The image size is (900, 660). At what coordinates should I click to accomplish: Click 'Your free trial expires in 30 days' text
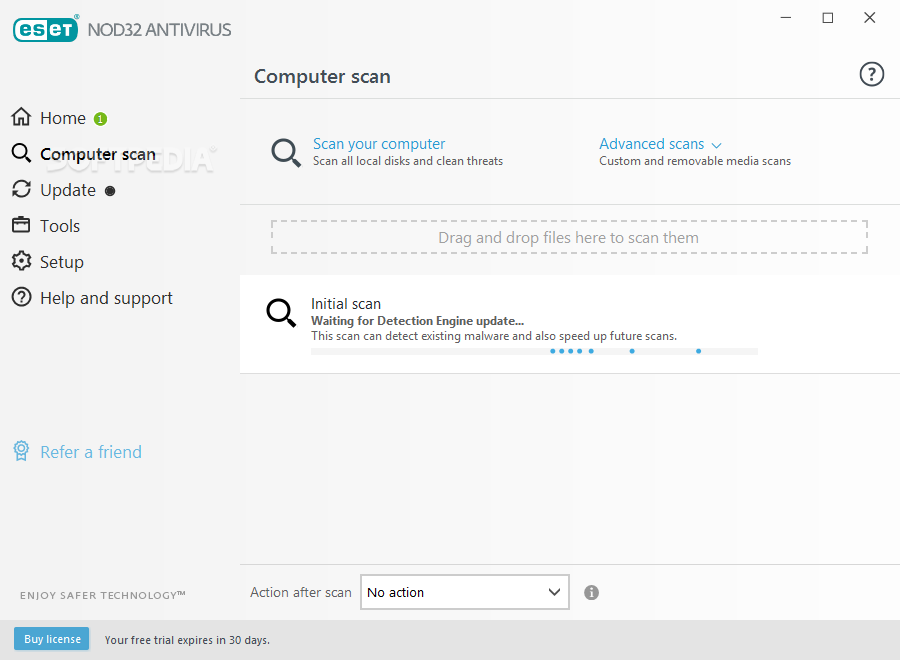click(187, 640)
